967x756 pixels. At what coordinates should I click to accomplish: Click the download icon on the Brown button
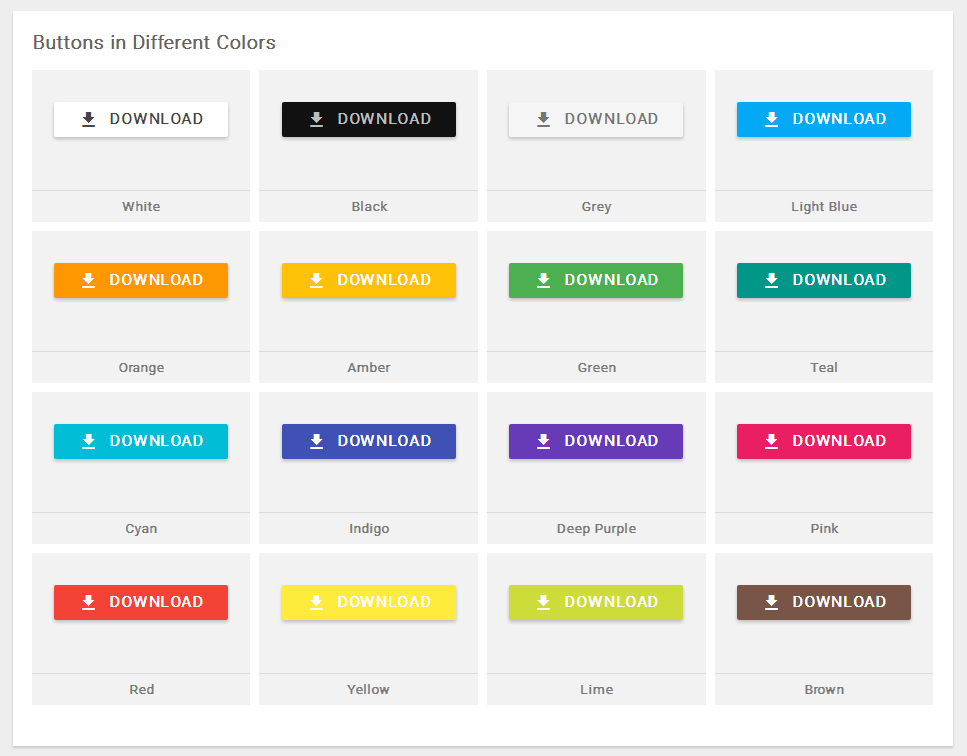771,602
